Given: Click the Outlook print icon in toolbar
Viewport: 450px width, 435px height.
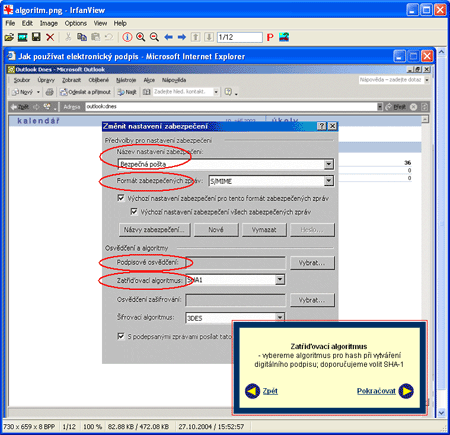Looking at the screenshot, I should pos(50,92).
